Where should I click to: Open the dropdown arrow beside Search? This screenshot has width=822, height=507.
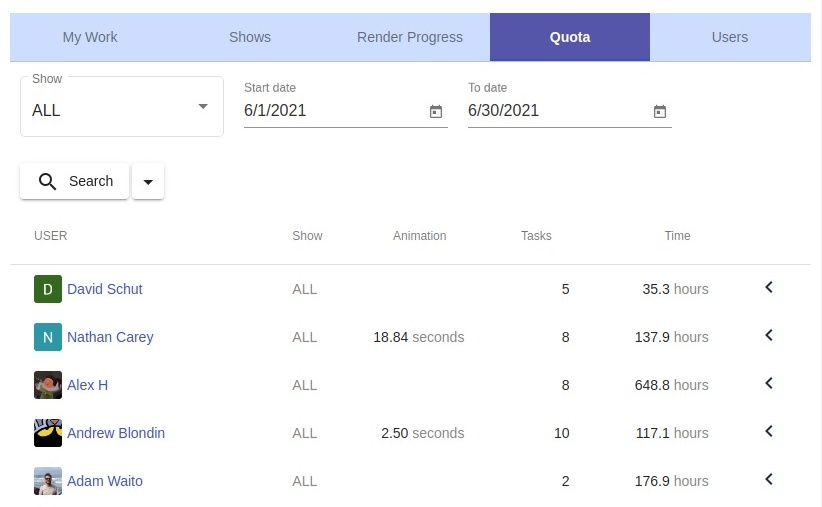(x=148, y=182)
